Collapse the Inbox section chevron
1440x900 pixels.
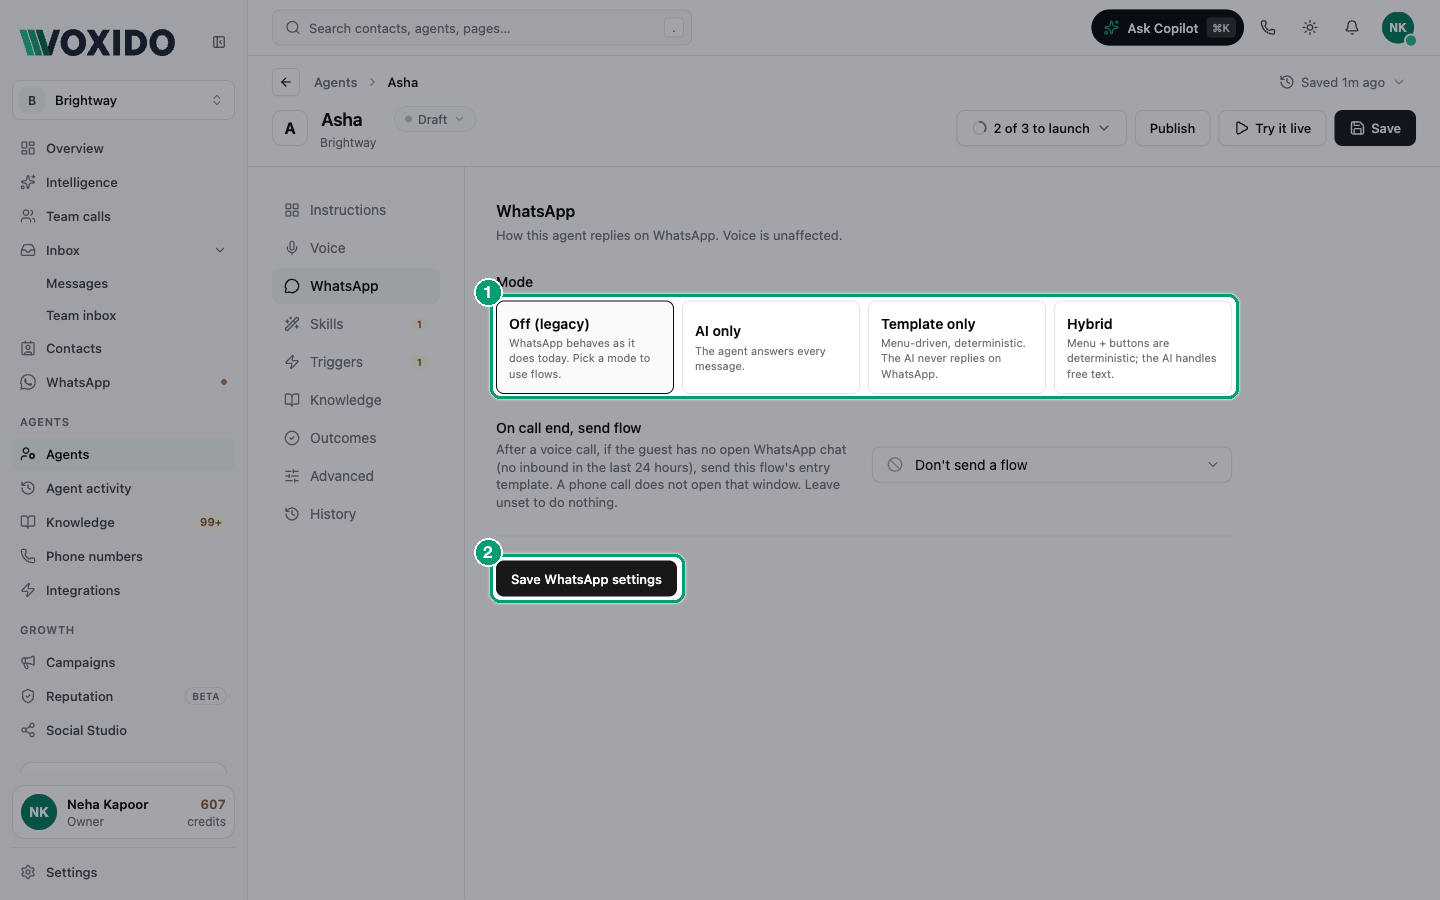(x=220, y=250)
